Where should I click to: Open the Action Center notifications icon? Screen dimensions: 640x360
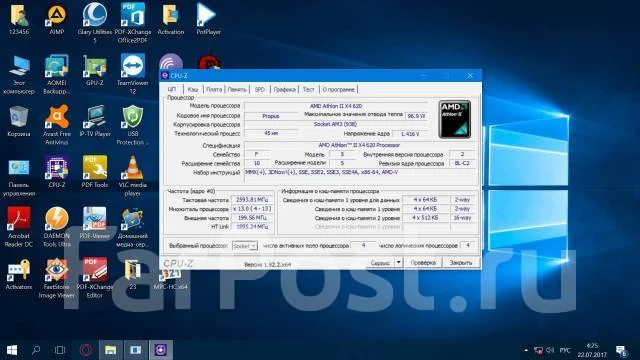pos(622,350)
